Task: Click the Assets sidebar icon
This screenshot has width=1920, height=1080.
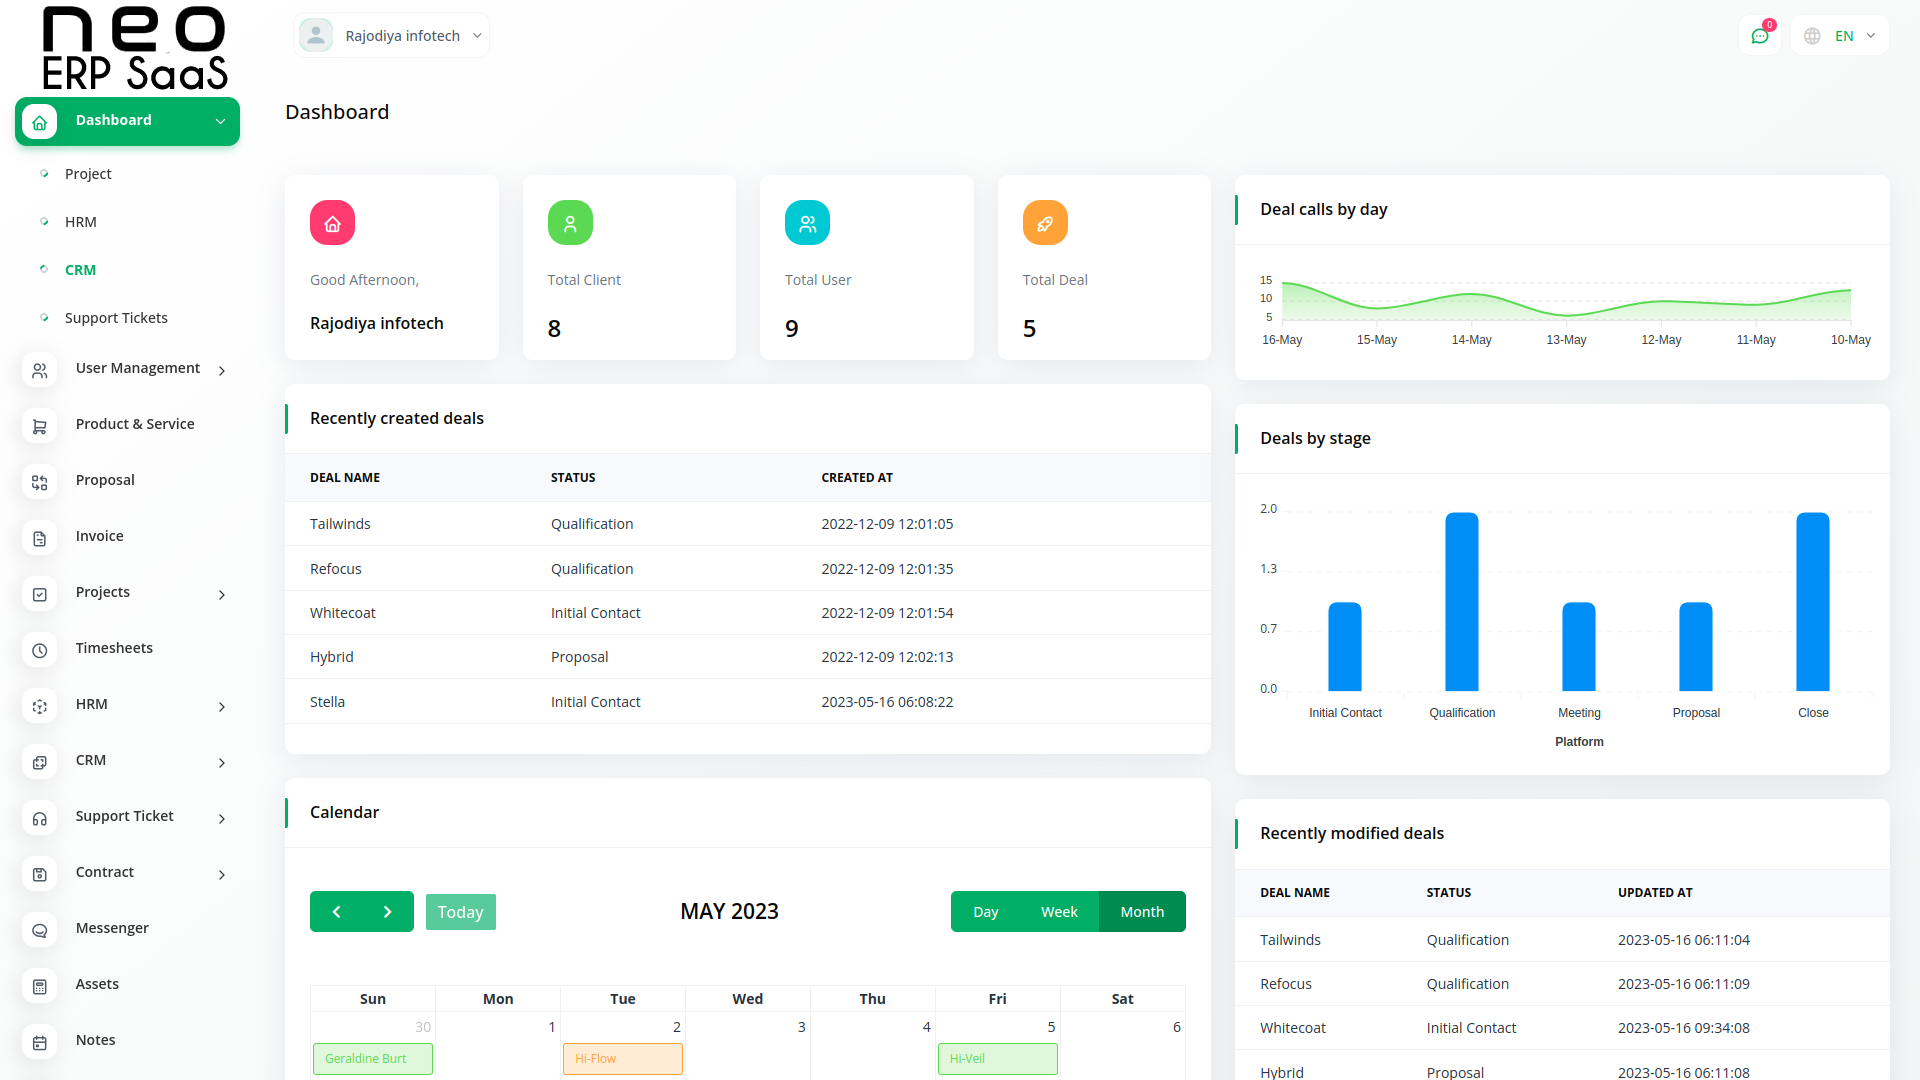Action: (x=39, y=986)
